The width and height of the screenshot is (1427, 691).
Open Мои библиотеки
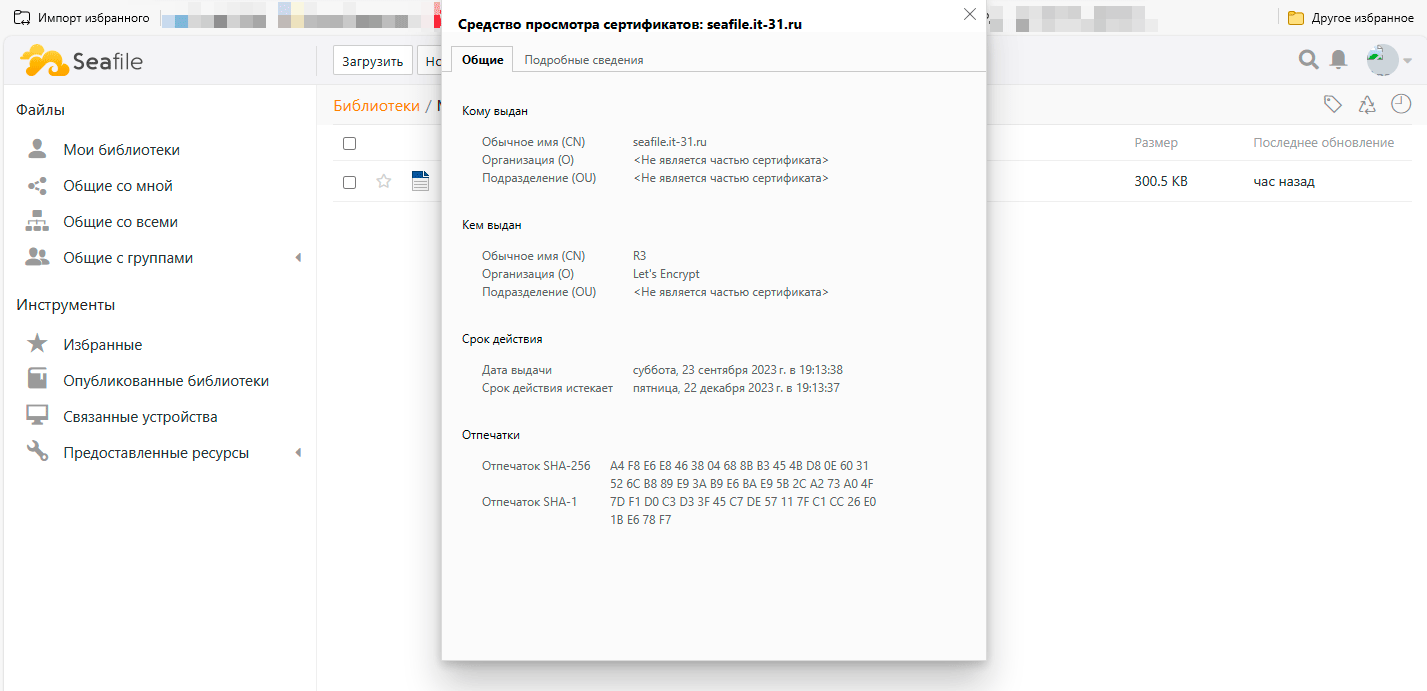(122, 150)
